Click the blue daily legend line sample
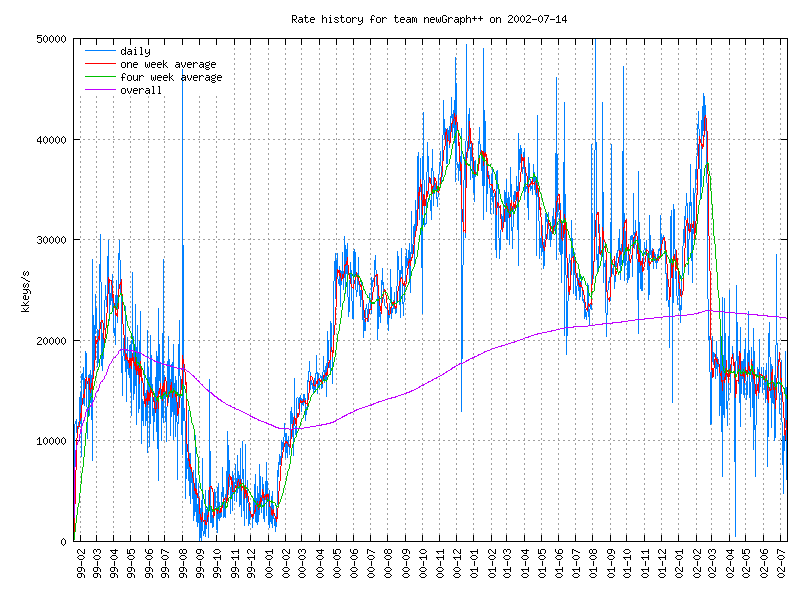Viewport: 800px width, 600px height. point(100,51)
